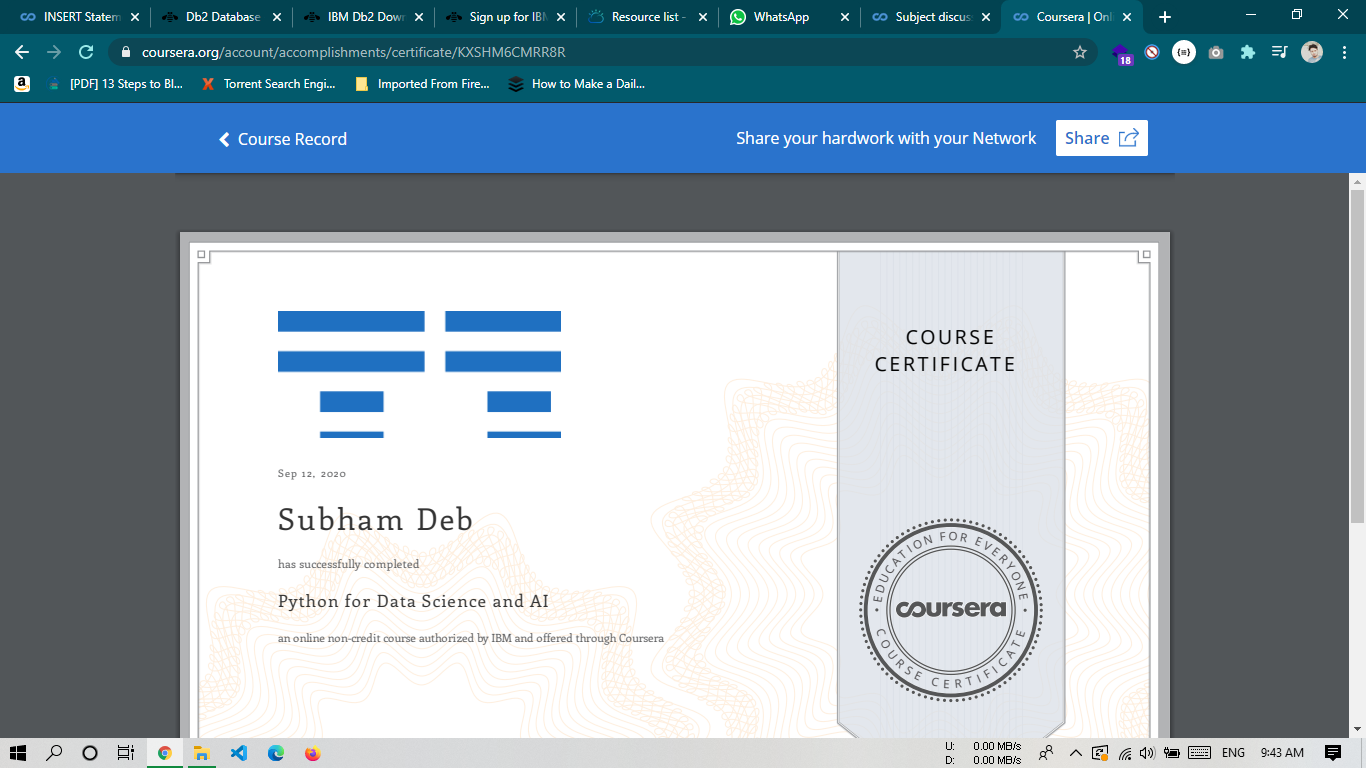This screenshot has height=768, width=1366.
Task: Click the scrollbar up arrow
Action: (1357, 181)
